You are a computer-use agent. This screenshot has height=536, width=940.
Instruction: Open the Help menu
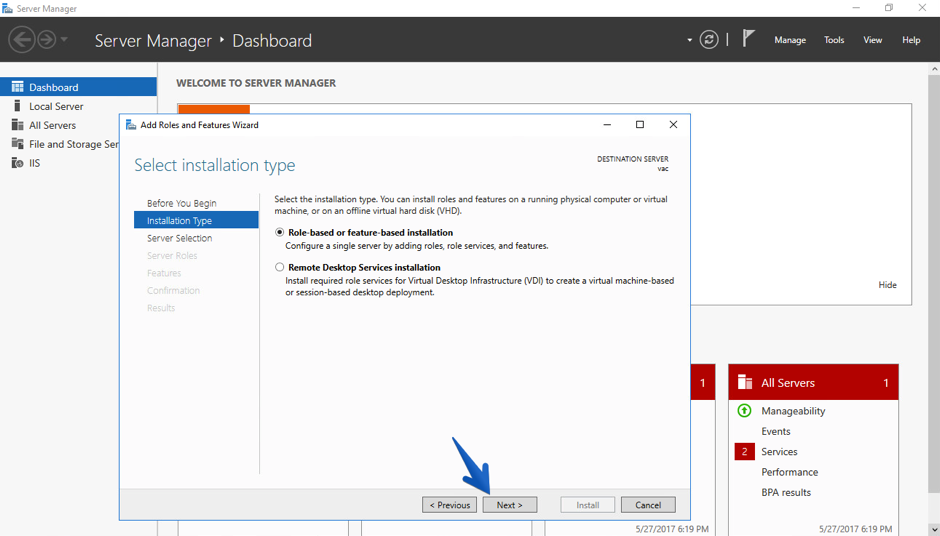pos(911,40)
